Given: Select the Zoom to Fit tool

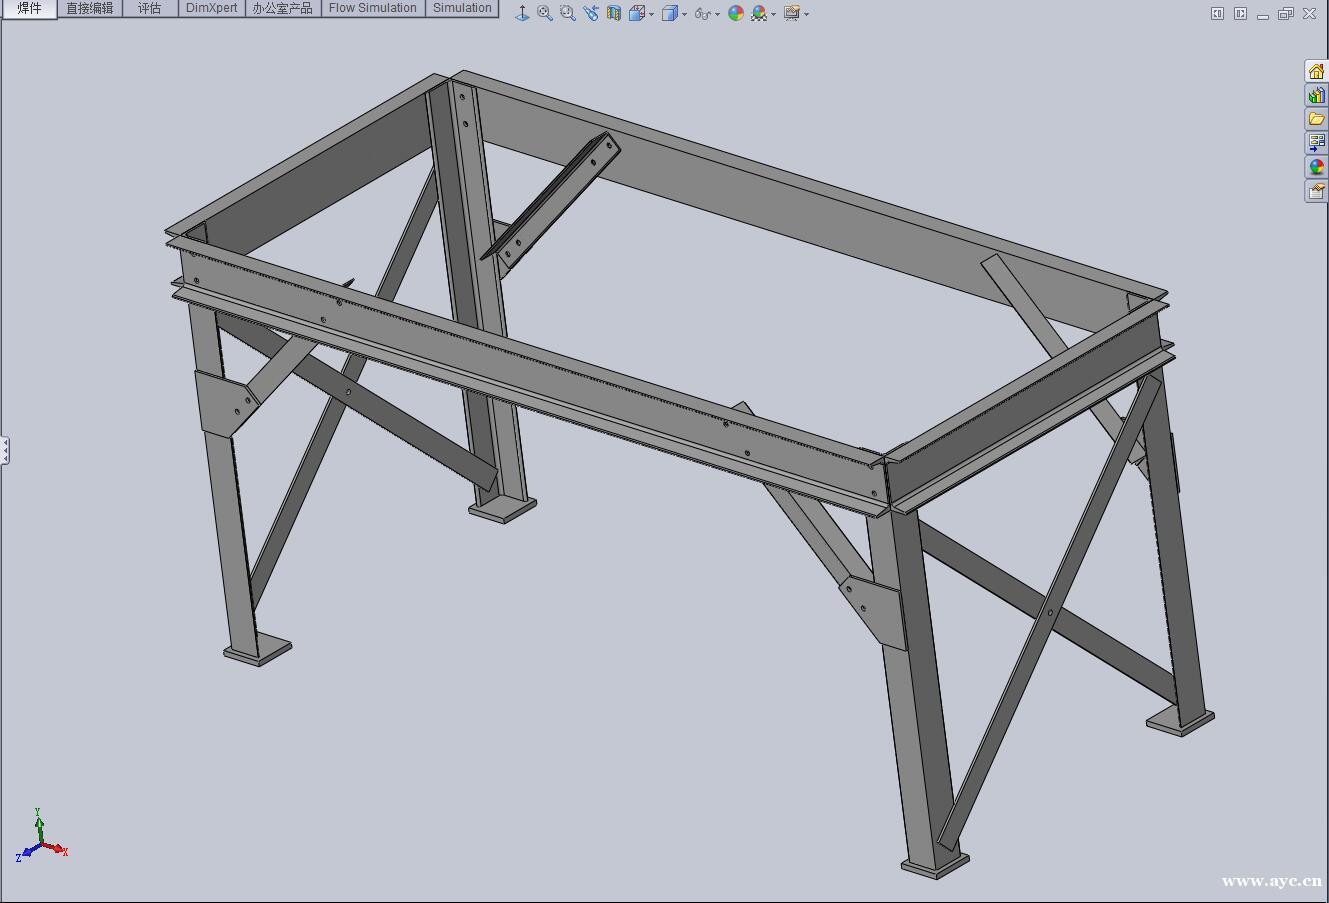Looking at the screenshot, I should [544, 13].
